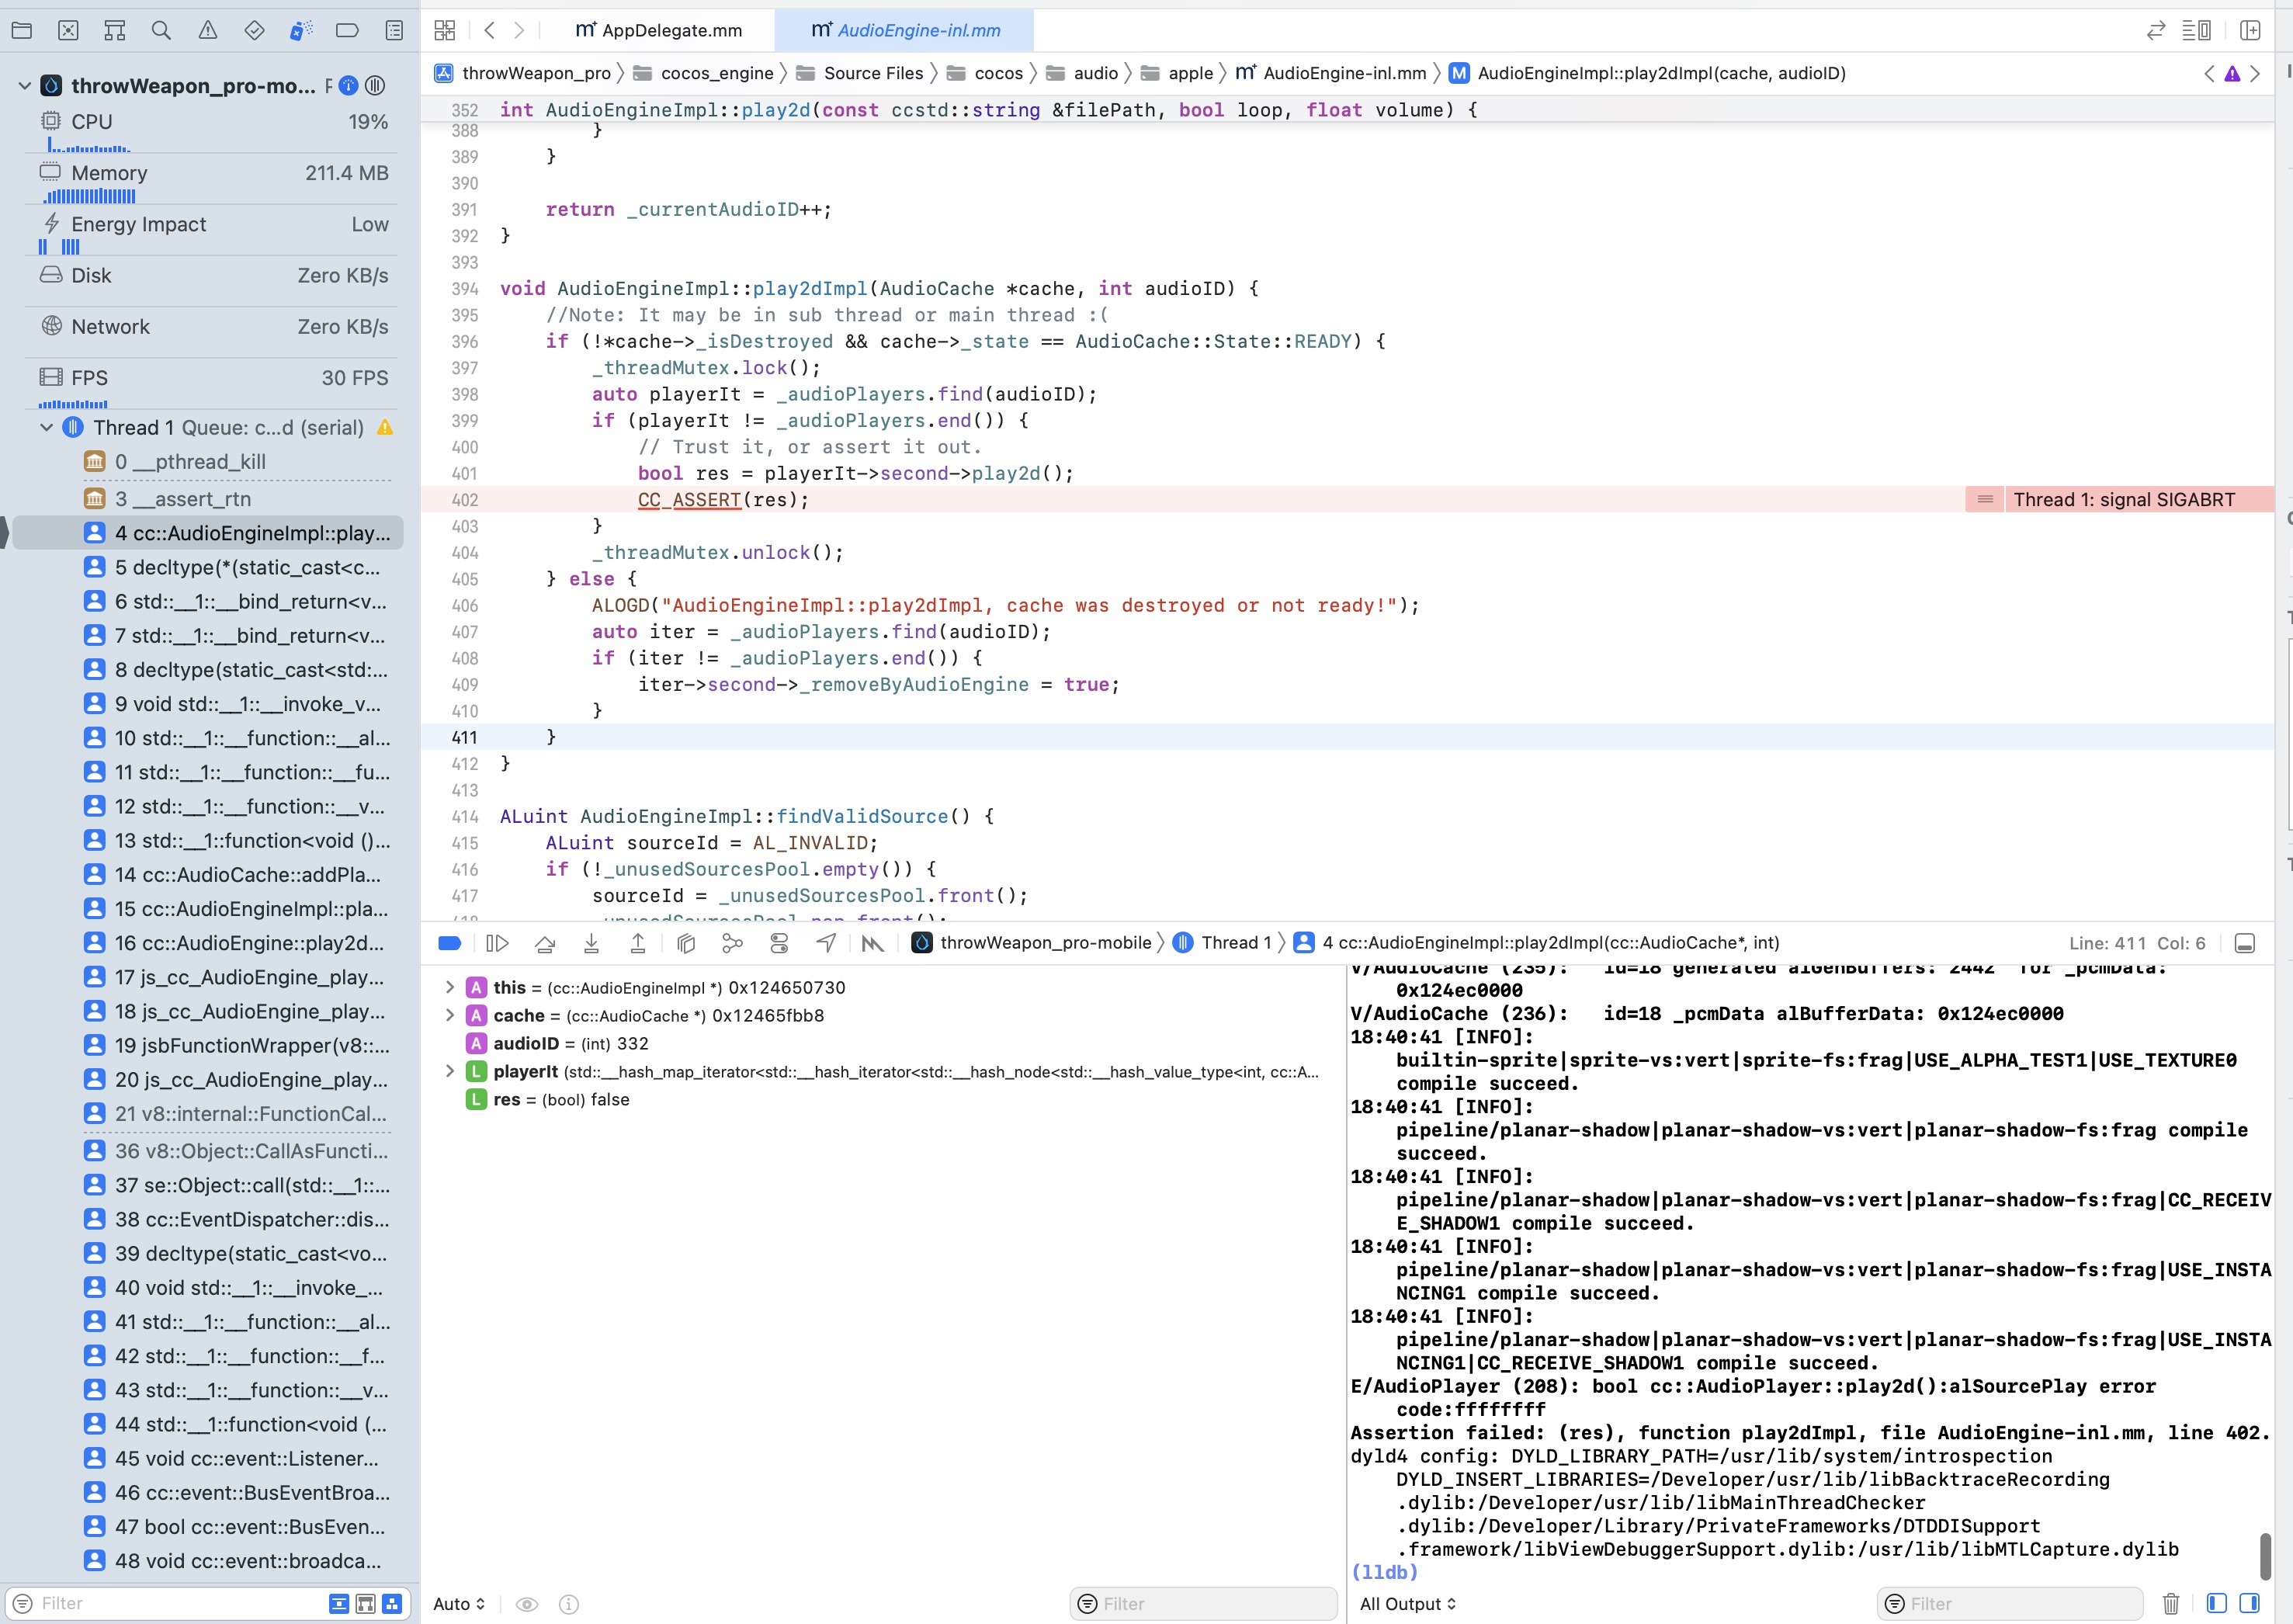Click the Step Into debug button

click(x=591, y=943)
